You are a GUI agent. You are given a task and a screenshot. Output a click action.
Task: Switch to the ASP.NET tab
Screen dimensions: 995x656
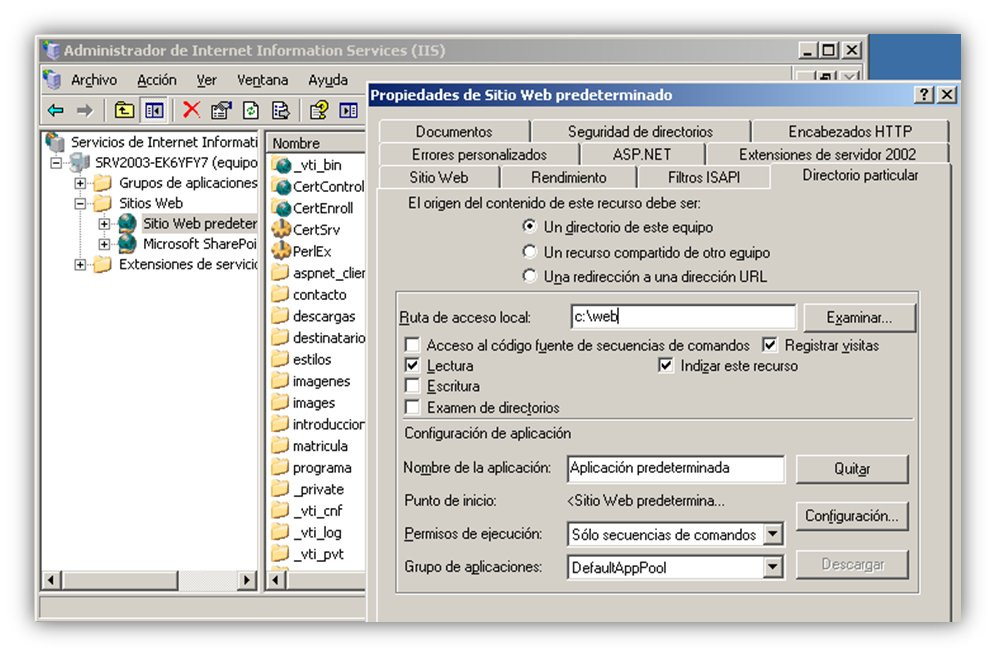coord(642,154)
